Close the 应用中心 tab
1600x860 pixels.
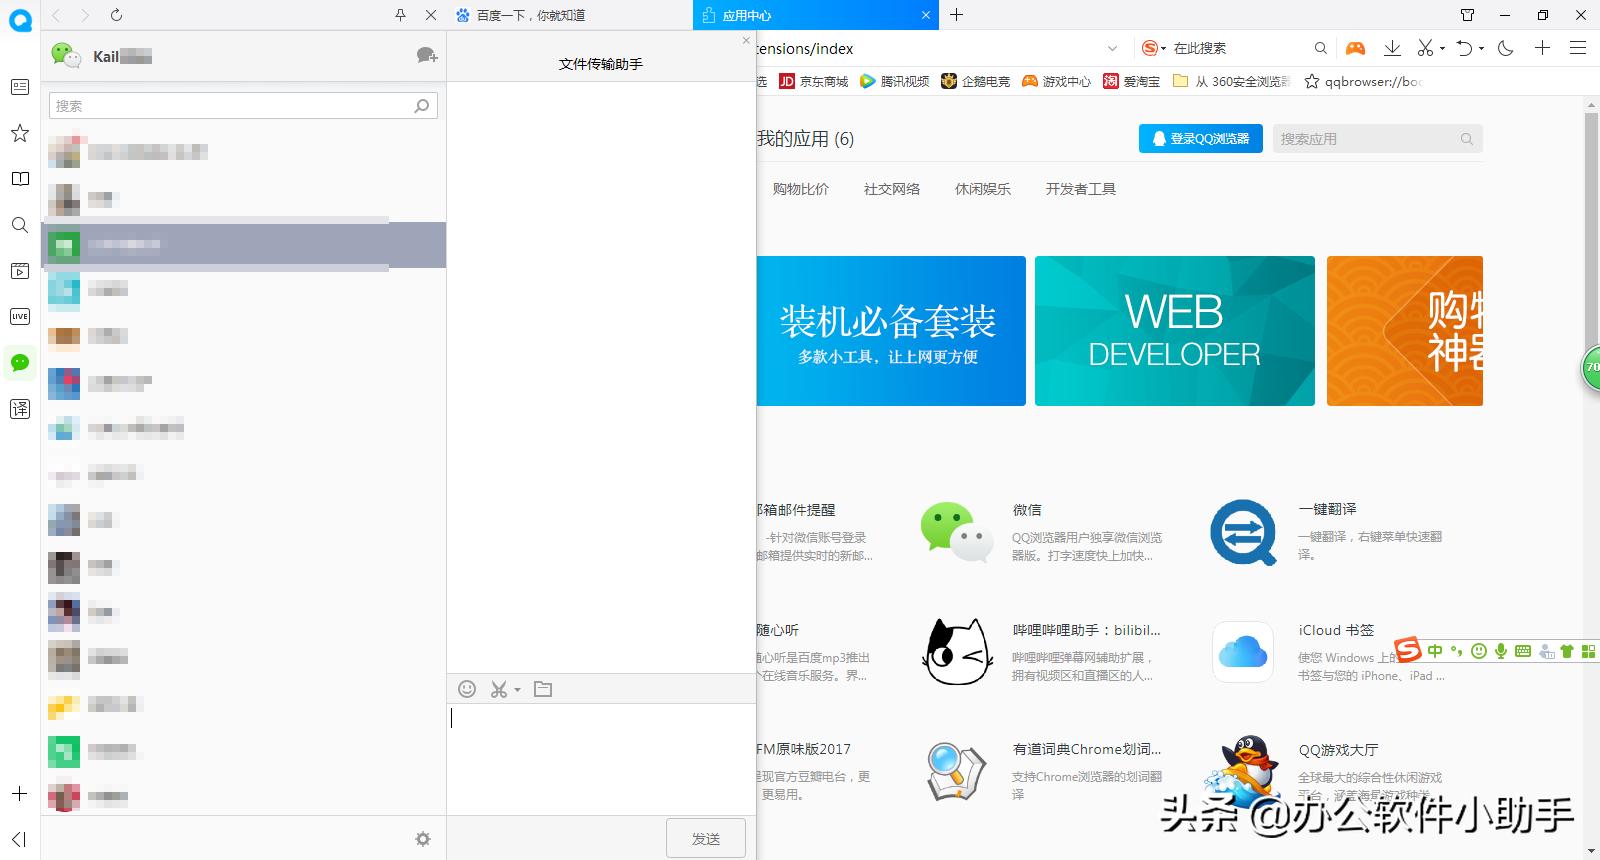click(x=926, y=15)
